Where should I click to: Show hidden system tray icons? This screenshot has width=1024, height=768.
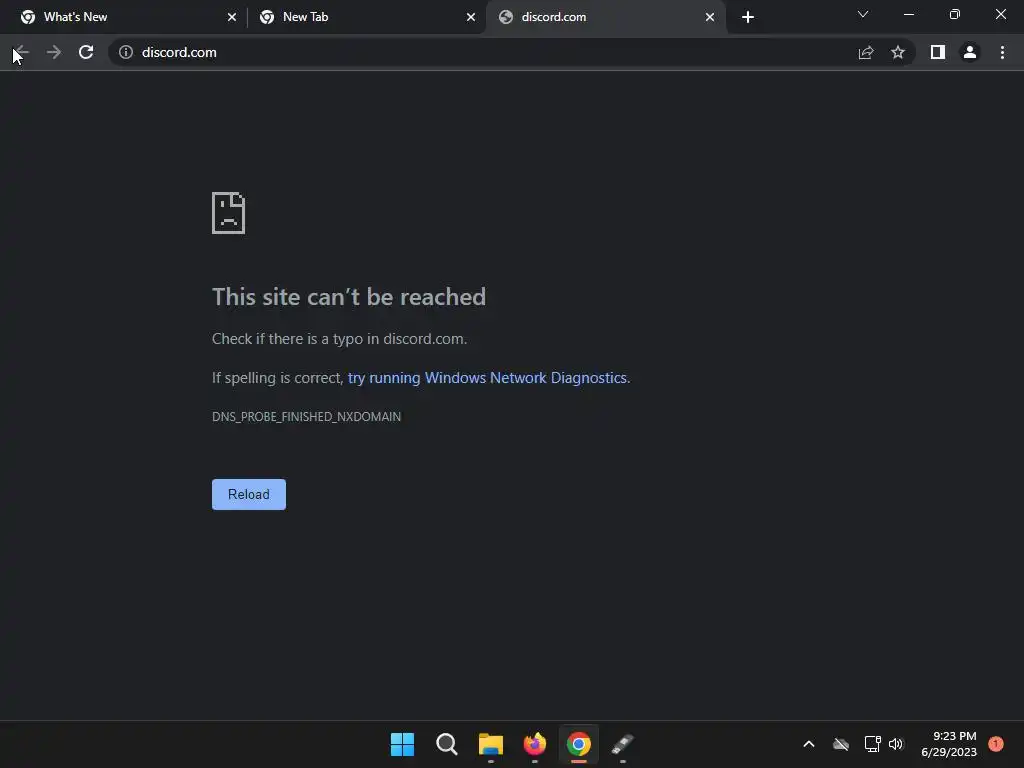point(808,744)
